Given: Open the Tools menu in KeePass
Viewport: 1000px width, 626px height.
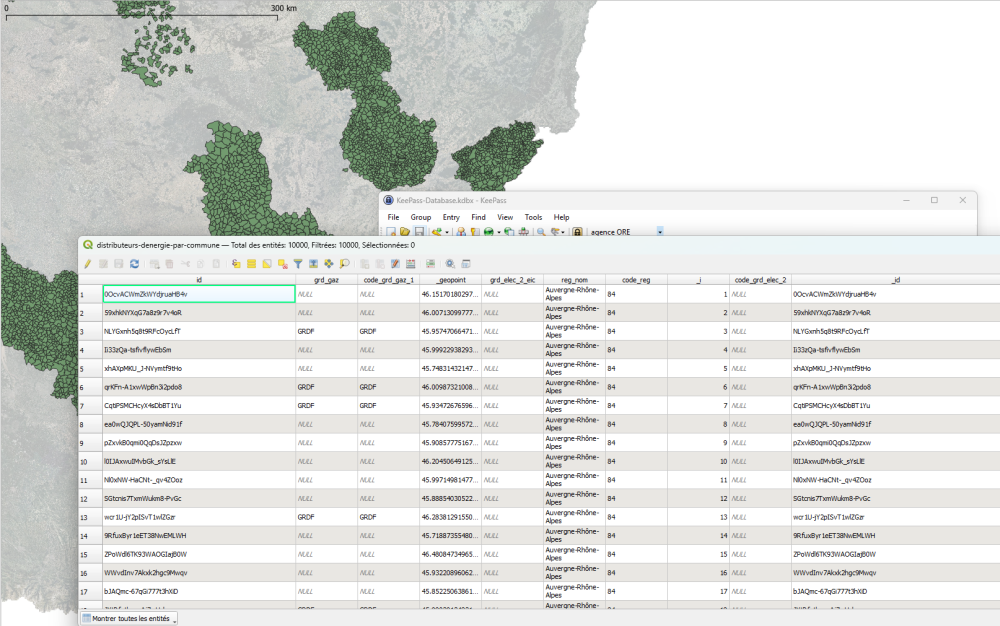Looking at the screenshot, I should [x=533, y=217].
